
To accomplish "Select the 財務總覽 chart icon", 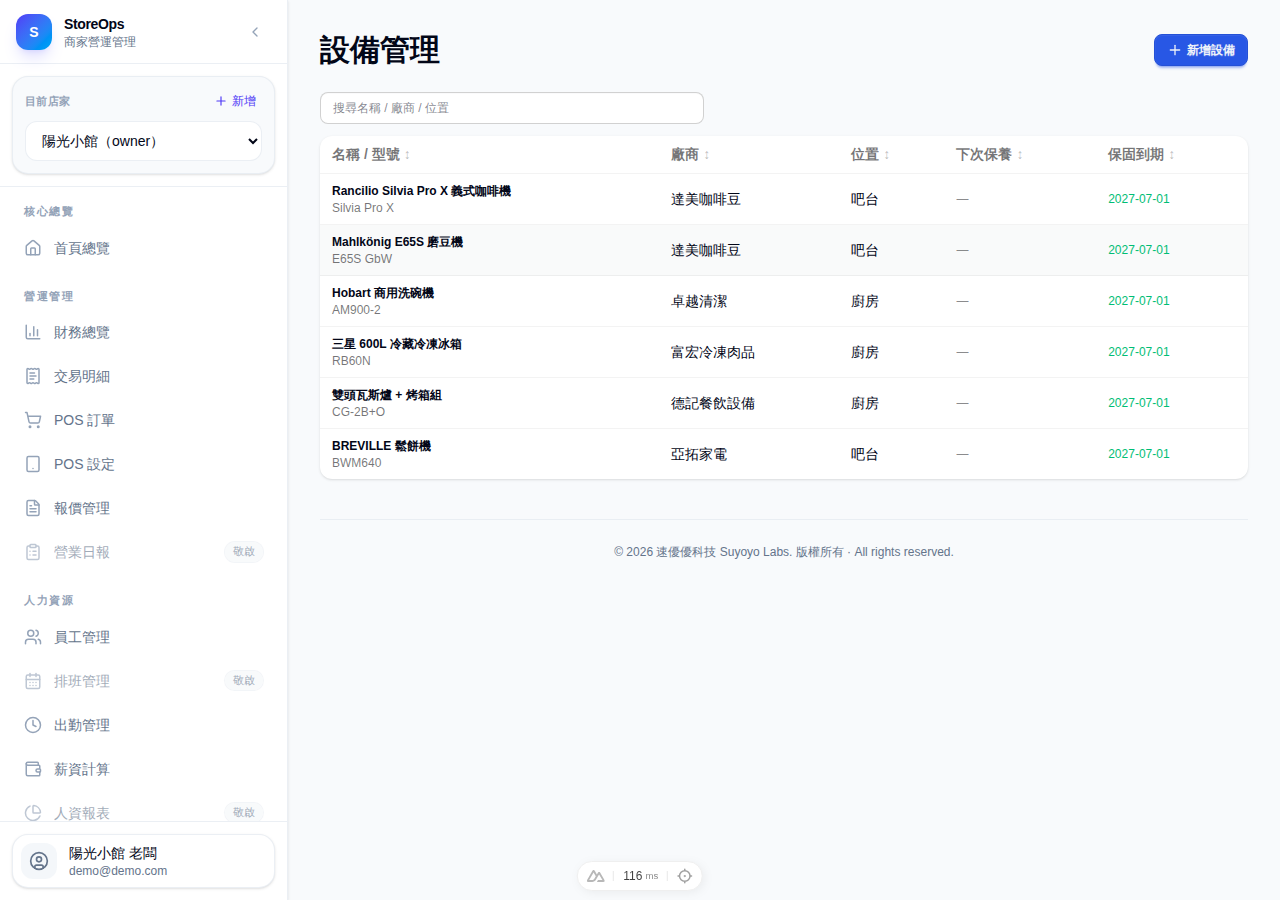I will click(33, 332).
